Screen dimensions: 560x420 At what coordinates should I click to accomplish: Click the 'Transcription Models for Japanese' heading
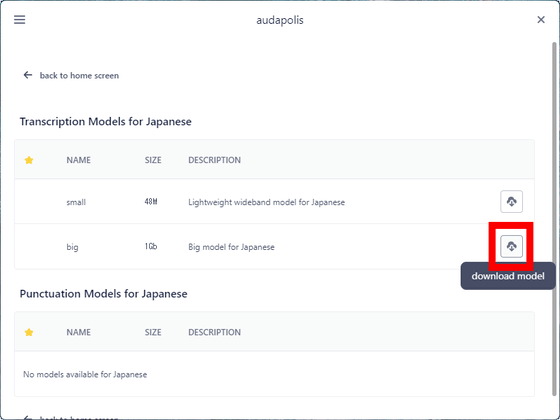(x=106, y=121)
